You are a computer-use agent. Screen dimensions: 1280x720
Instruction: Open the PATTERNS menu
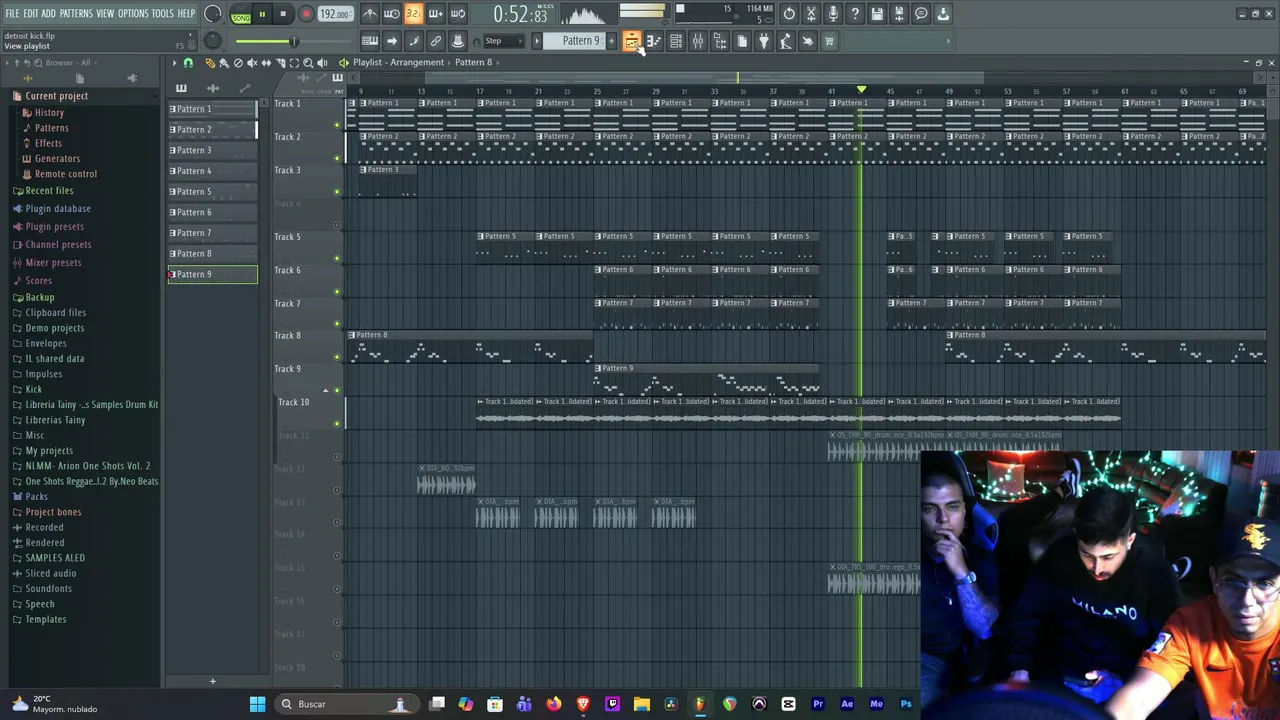pos(76,14)
